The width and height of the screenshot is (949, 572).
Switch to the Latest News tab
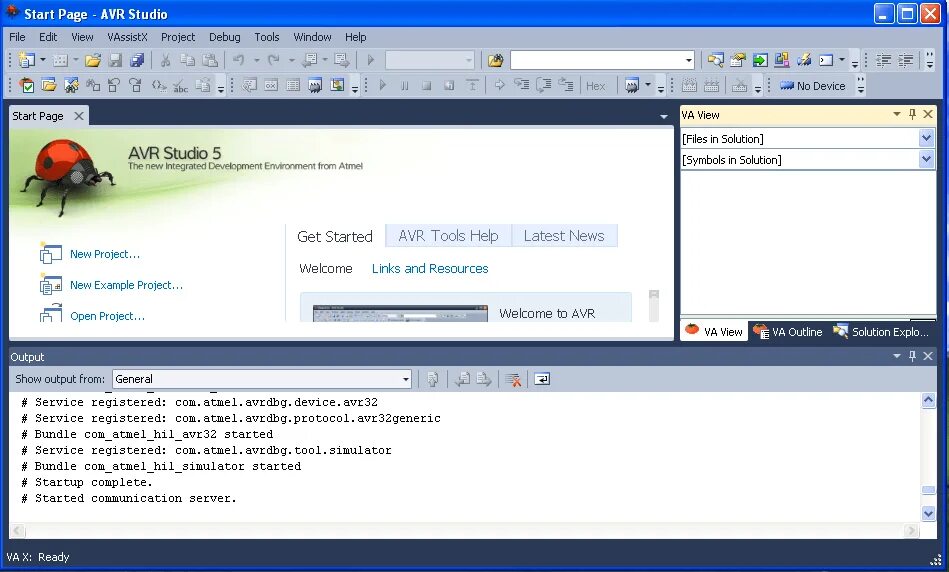(x=564, y=235)
